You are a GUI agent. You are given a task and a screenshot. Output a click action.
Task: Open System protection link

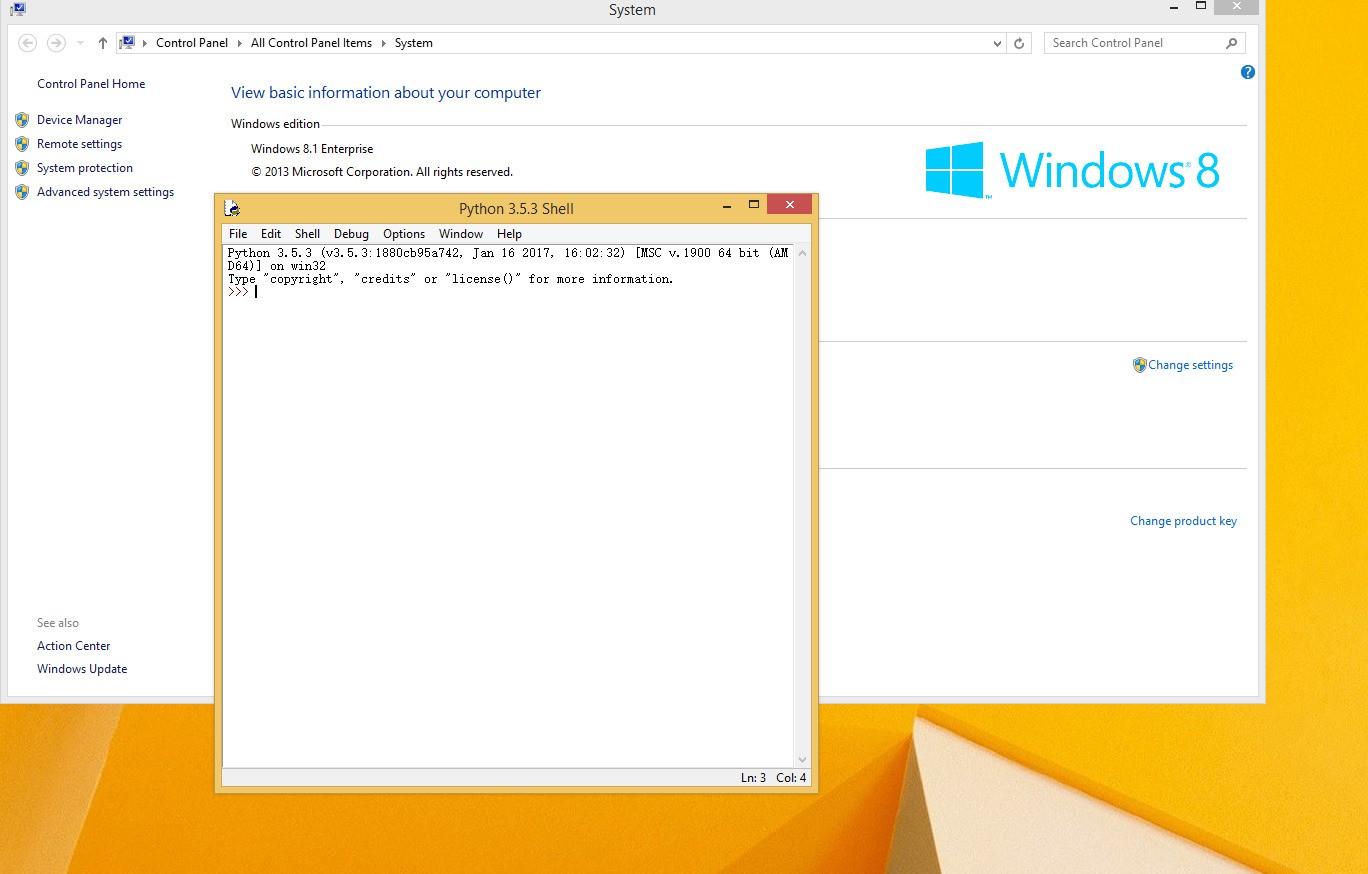(x=85, y=168)
